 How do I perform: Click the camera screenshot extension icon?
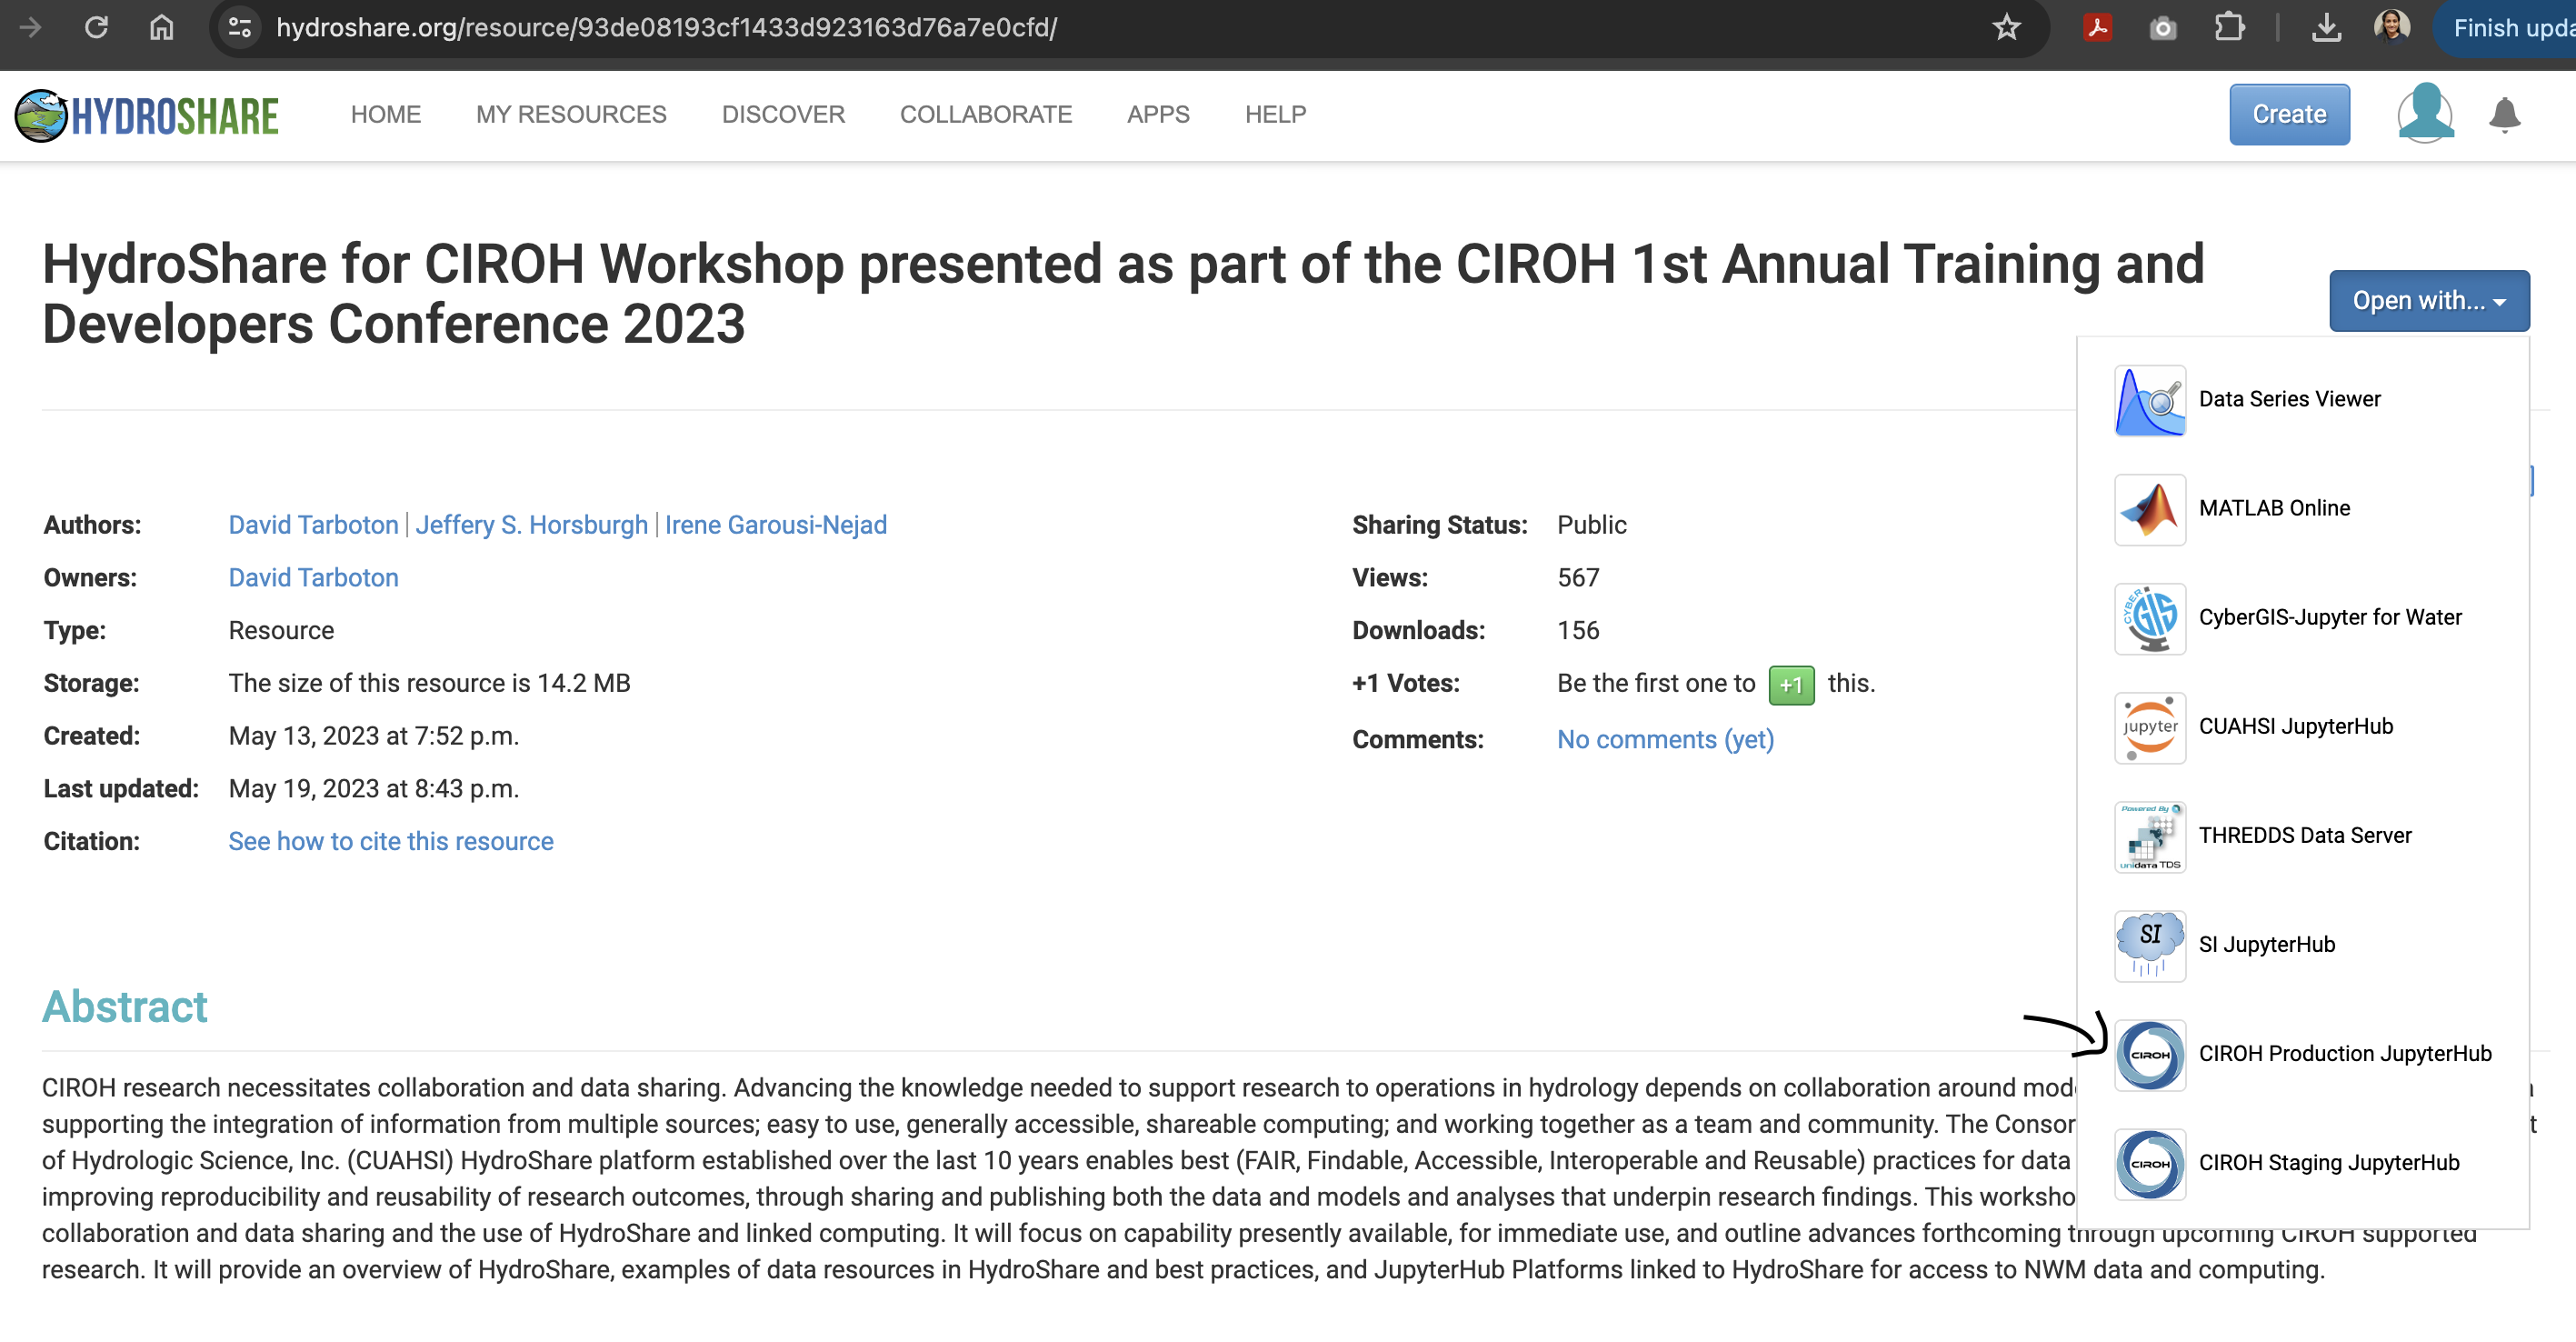[x=2163, y=28]
